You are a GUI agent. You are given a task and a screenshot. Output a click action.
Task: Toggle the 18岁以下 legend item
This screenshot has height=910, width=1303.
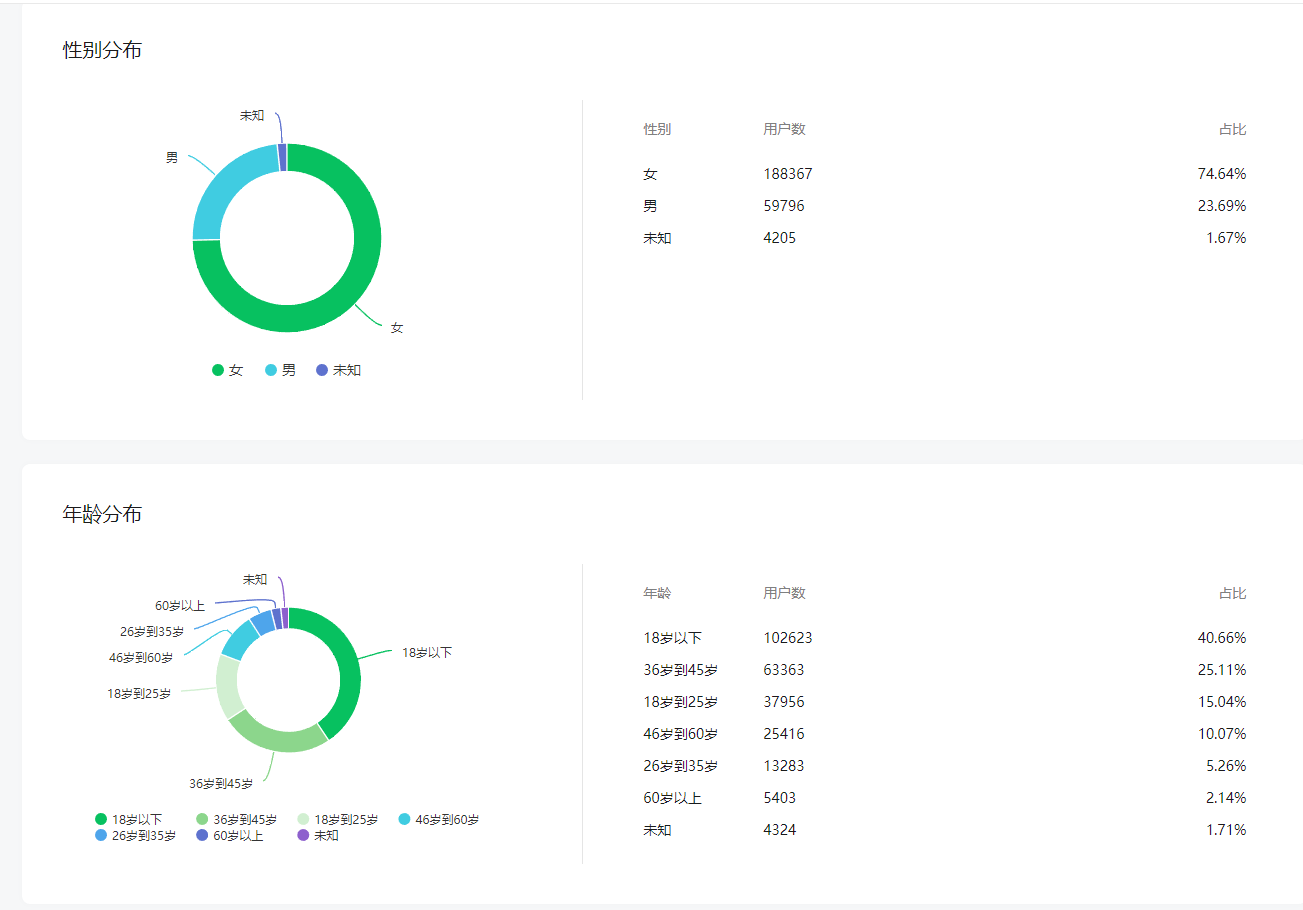click(x=128, y=820)
